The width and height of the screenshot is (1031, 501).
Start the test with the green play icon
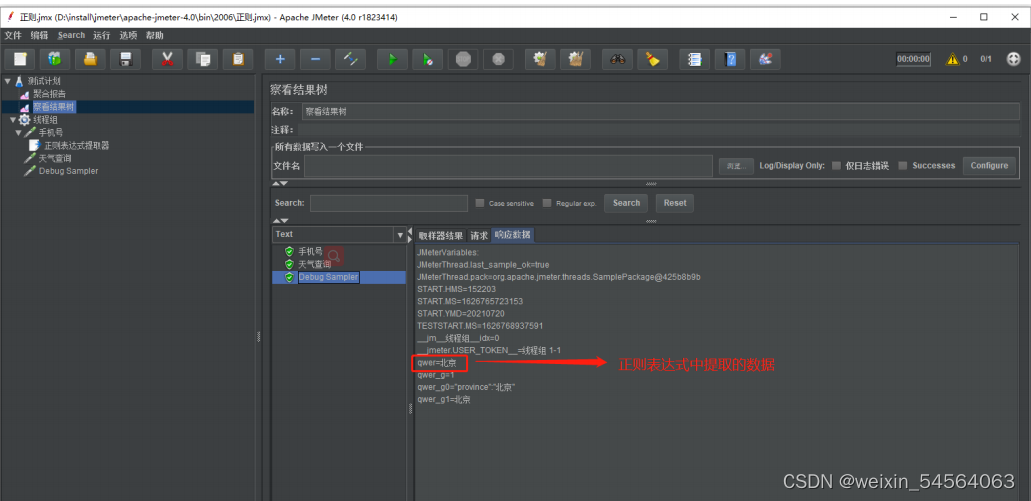click(393, 59)
